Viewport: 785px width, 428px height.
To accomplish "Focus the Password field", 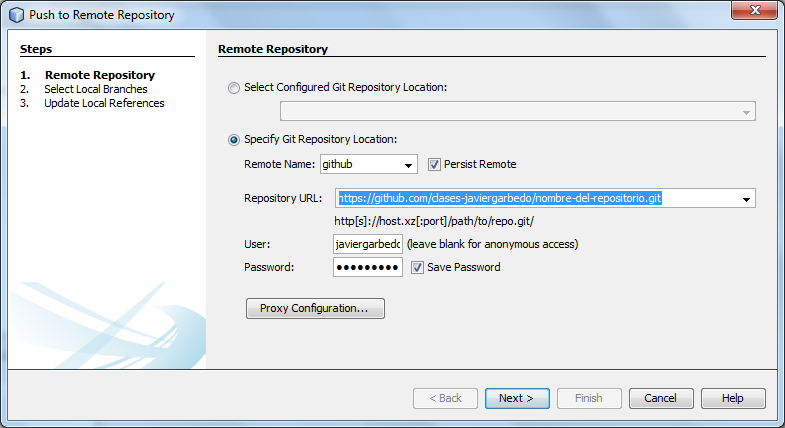I will (x=368, y=267).
